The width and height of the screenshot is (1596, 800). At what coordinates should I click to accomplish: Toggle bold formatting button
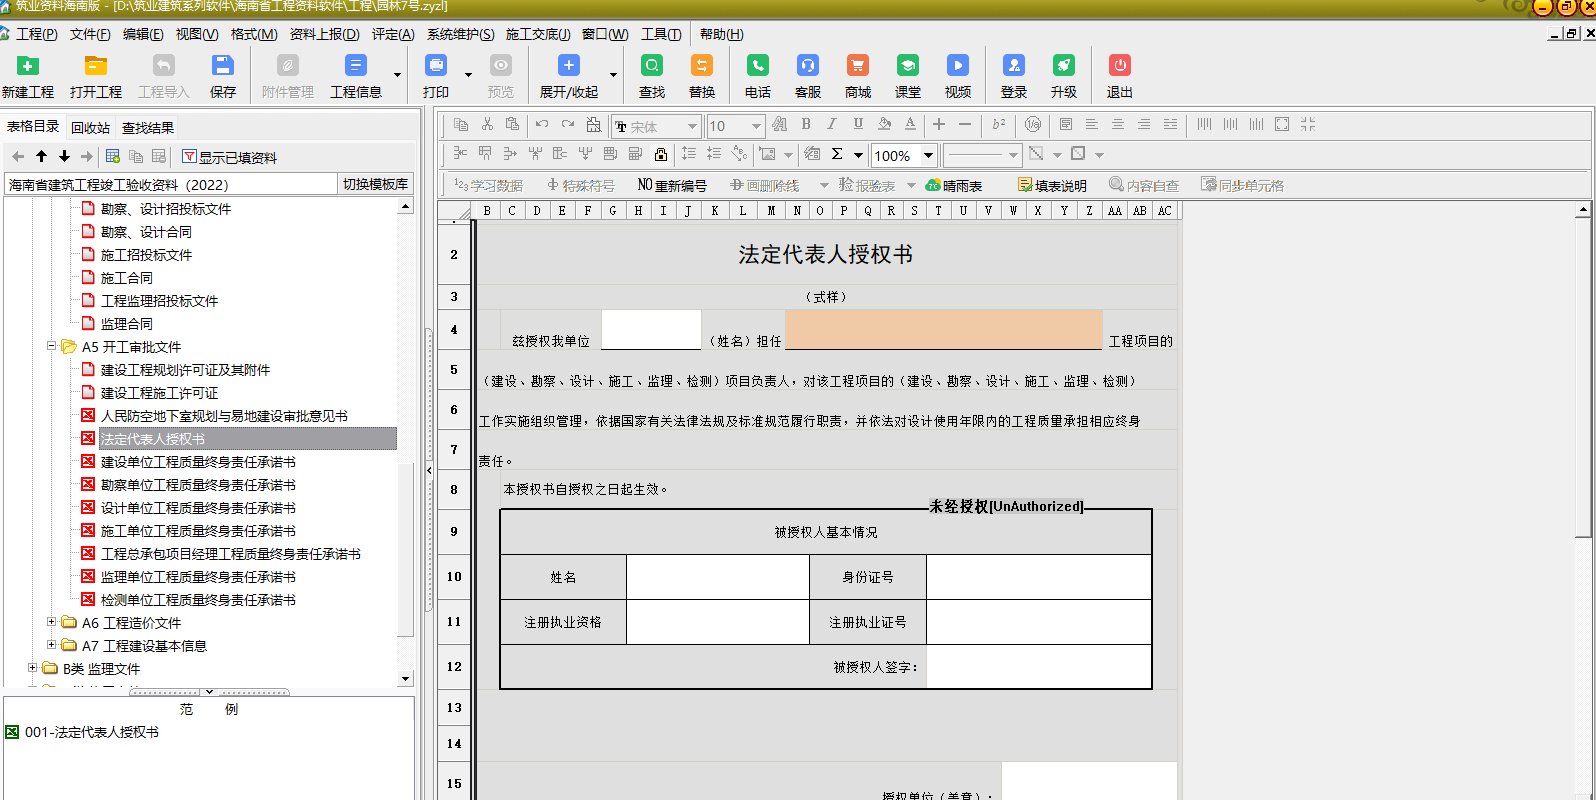click(x=806, y=124)
